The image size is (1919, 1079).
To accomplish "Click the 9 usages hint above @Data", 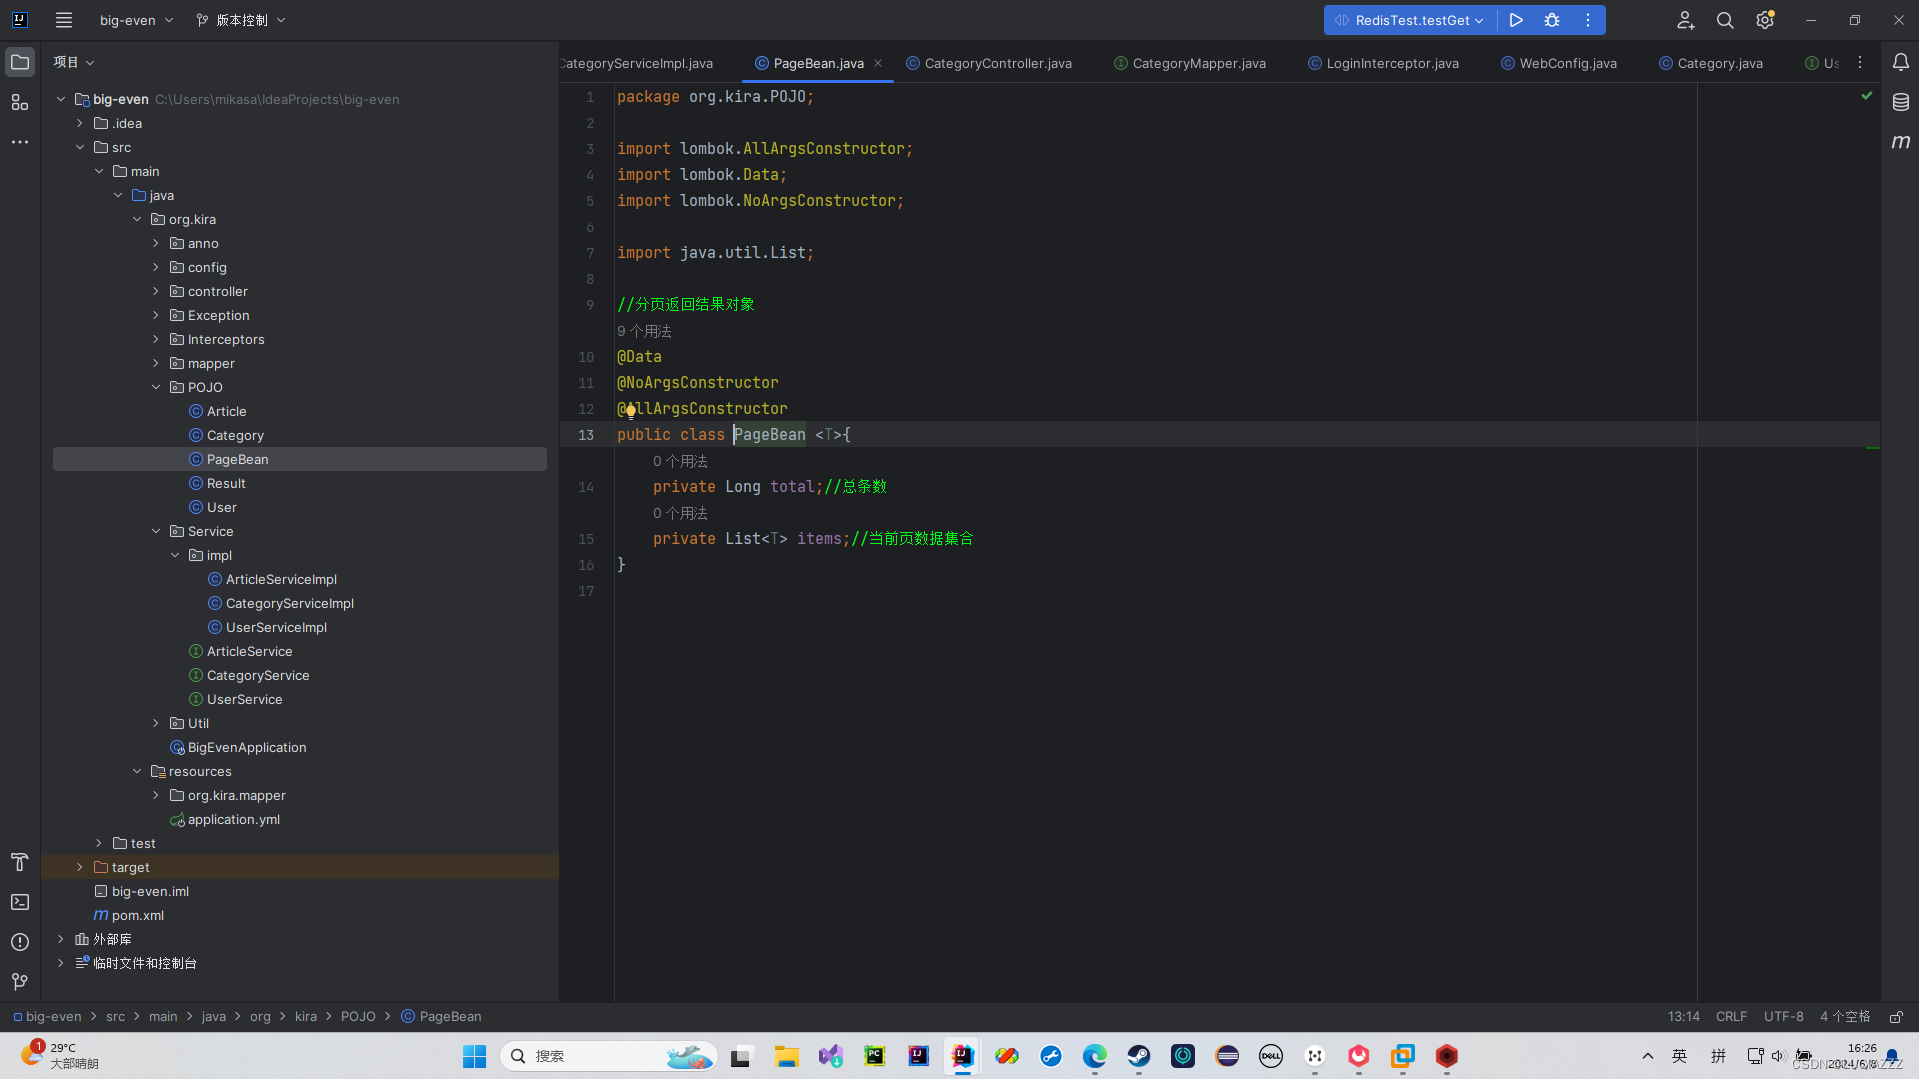I will 645,331.
